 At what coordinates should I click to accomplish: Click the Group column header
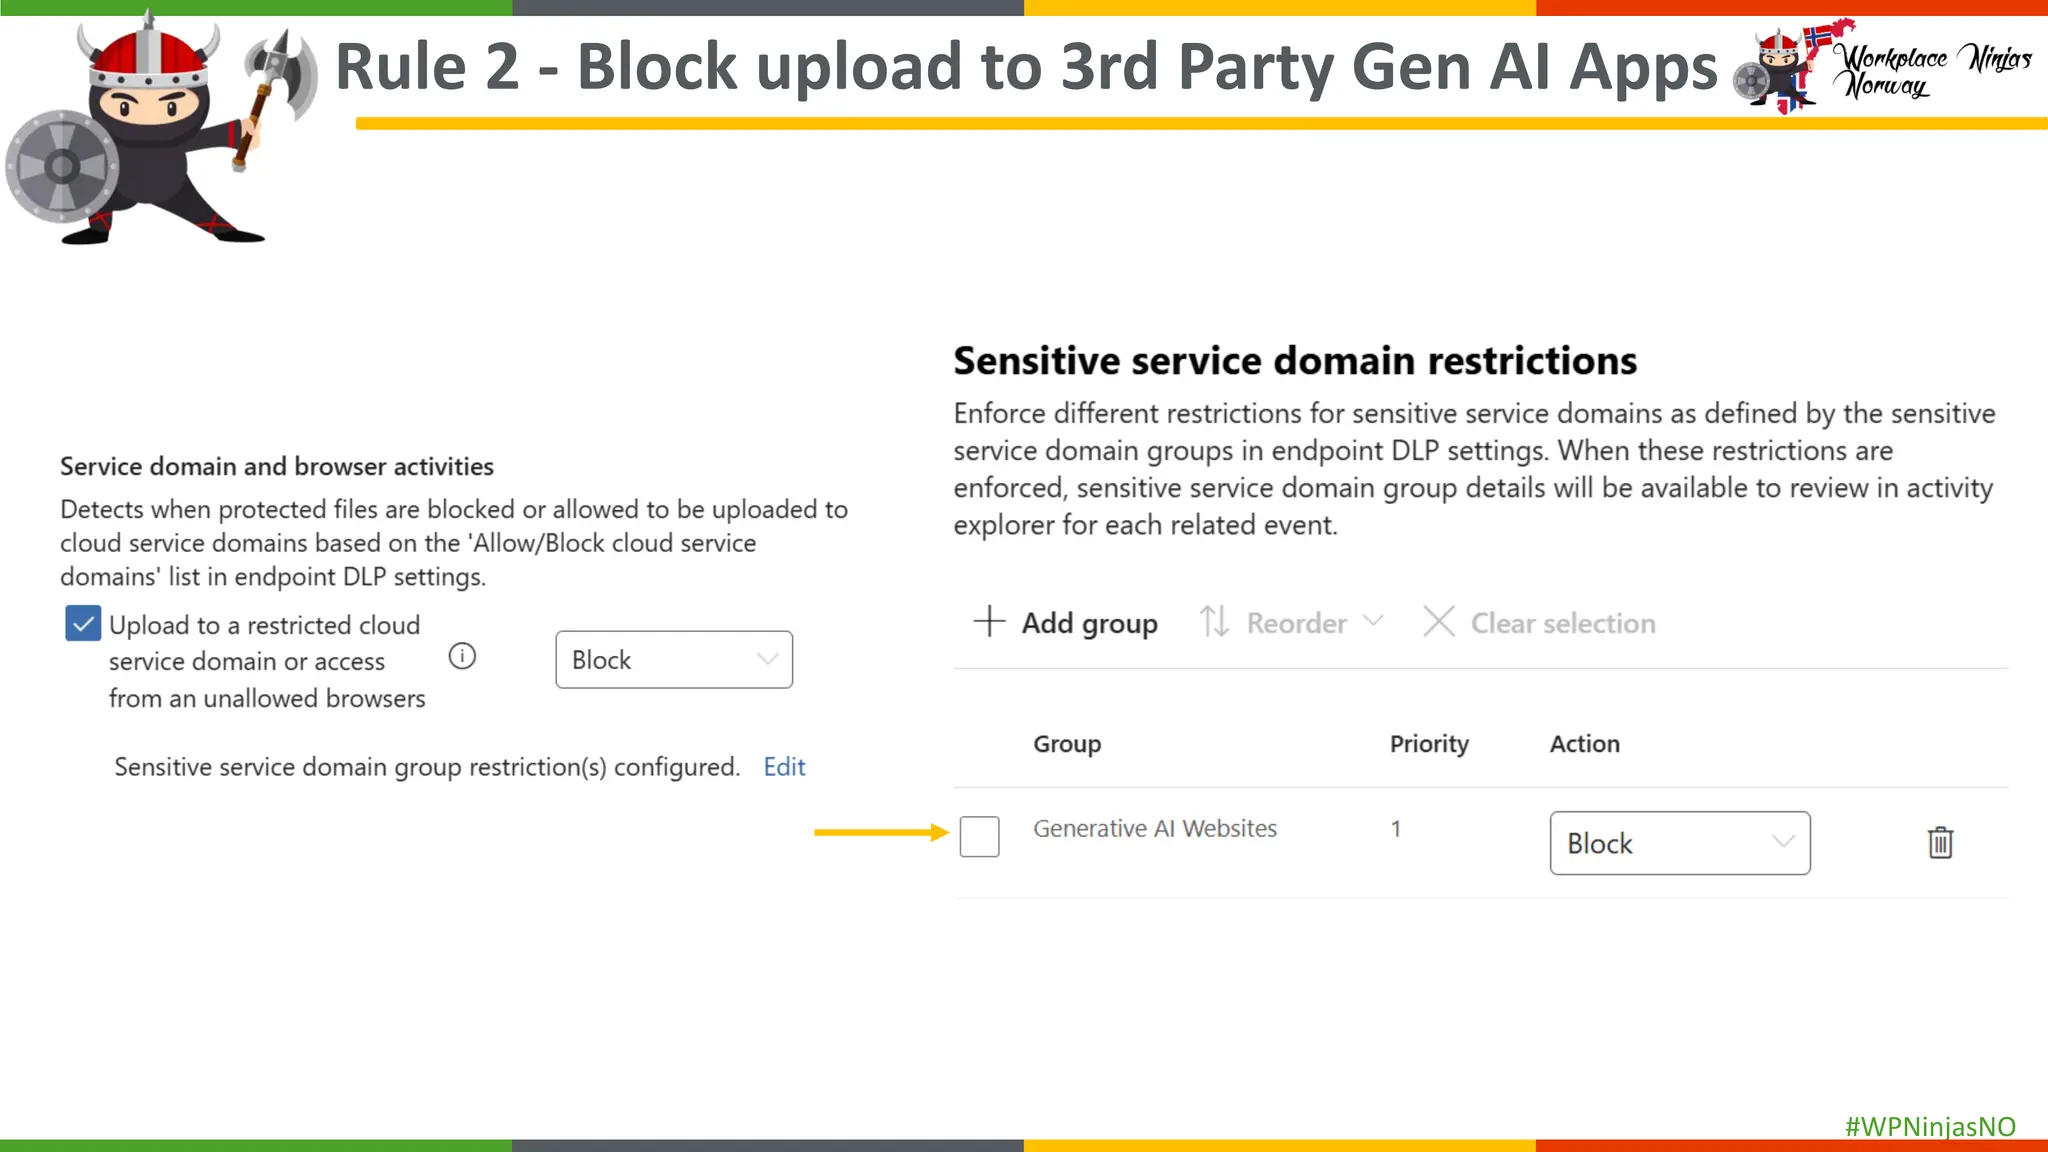(1067, 744)
